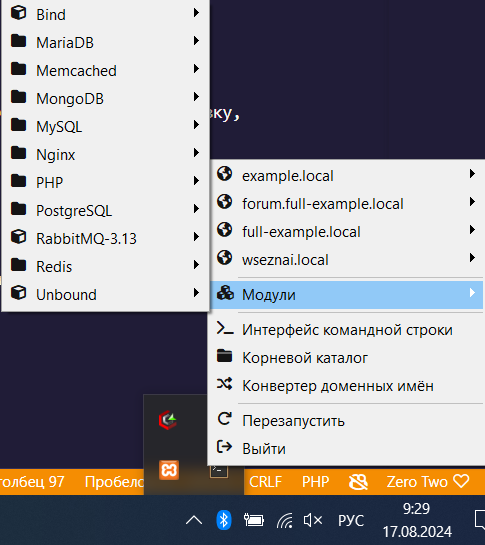This screenshot has height=545, width=485.
Task: Select Интерфейс командной строки menu item
Action: click(x=346, y=330)
